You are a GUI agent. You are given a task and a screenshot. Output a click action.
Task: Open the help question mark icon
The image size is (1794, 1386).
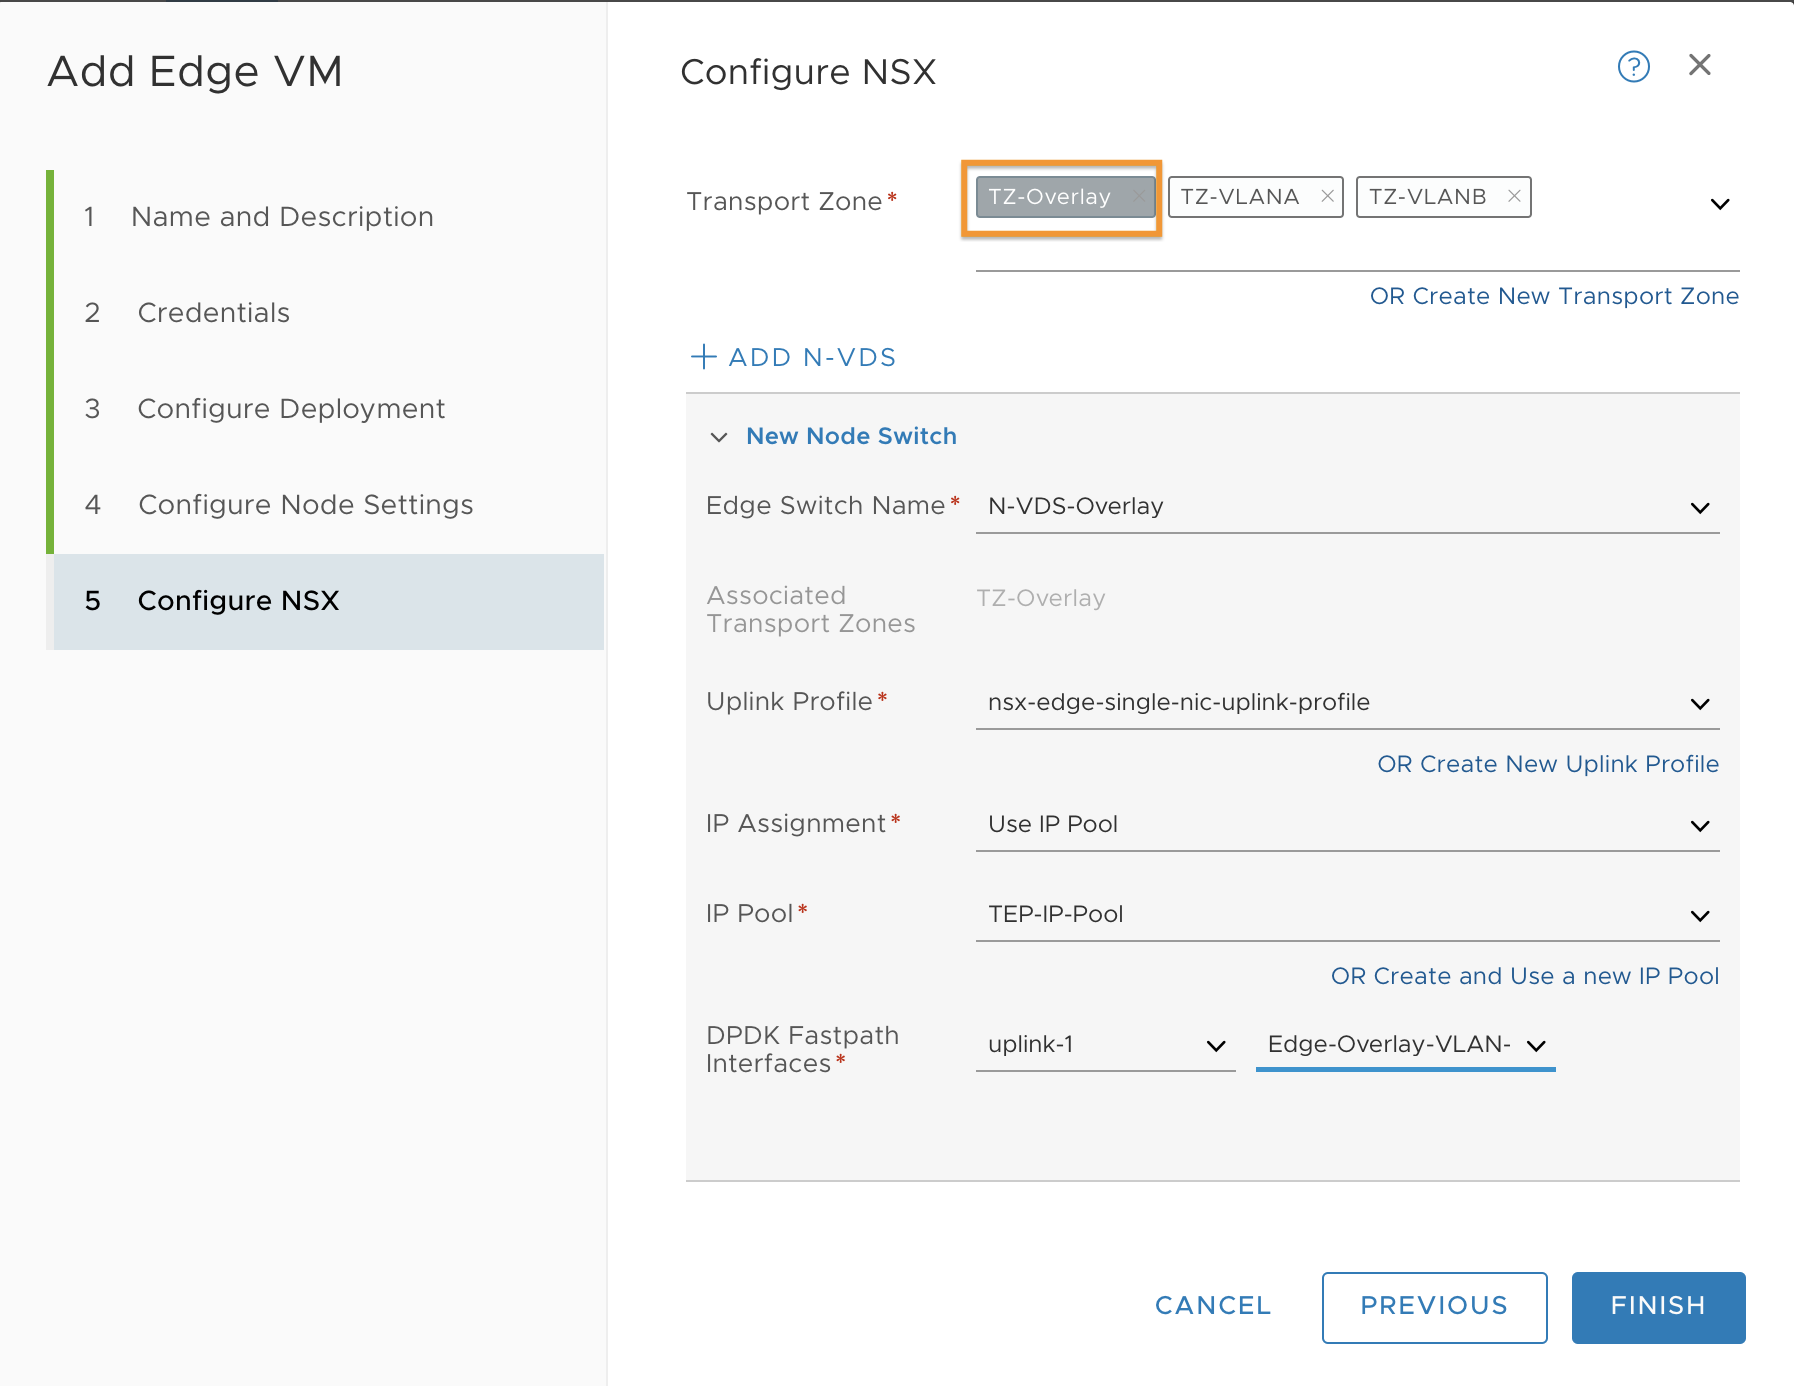(1633, 67)
